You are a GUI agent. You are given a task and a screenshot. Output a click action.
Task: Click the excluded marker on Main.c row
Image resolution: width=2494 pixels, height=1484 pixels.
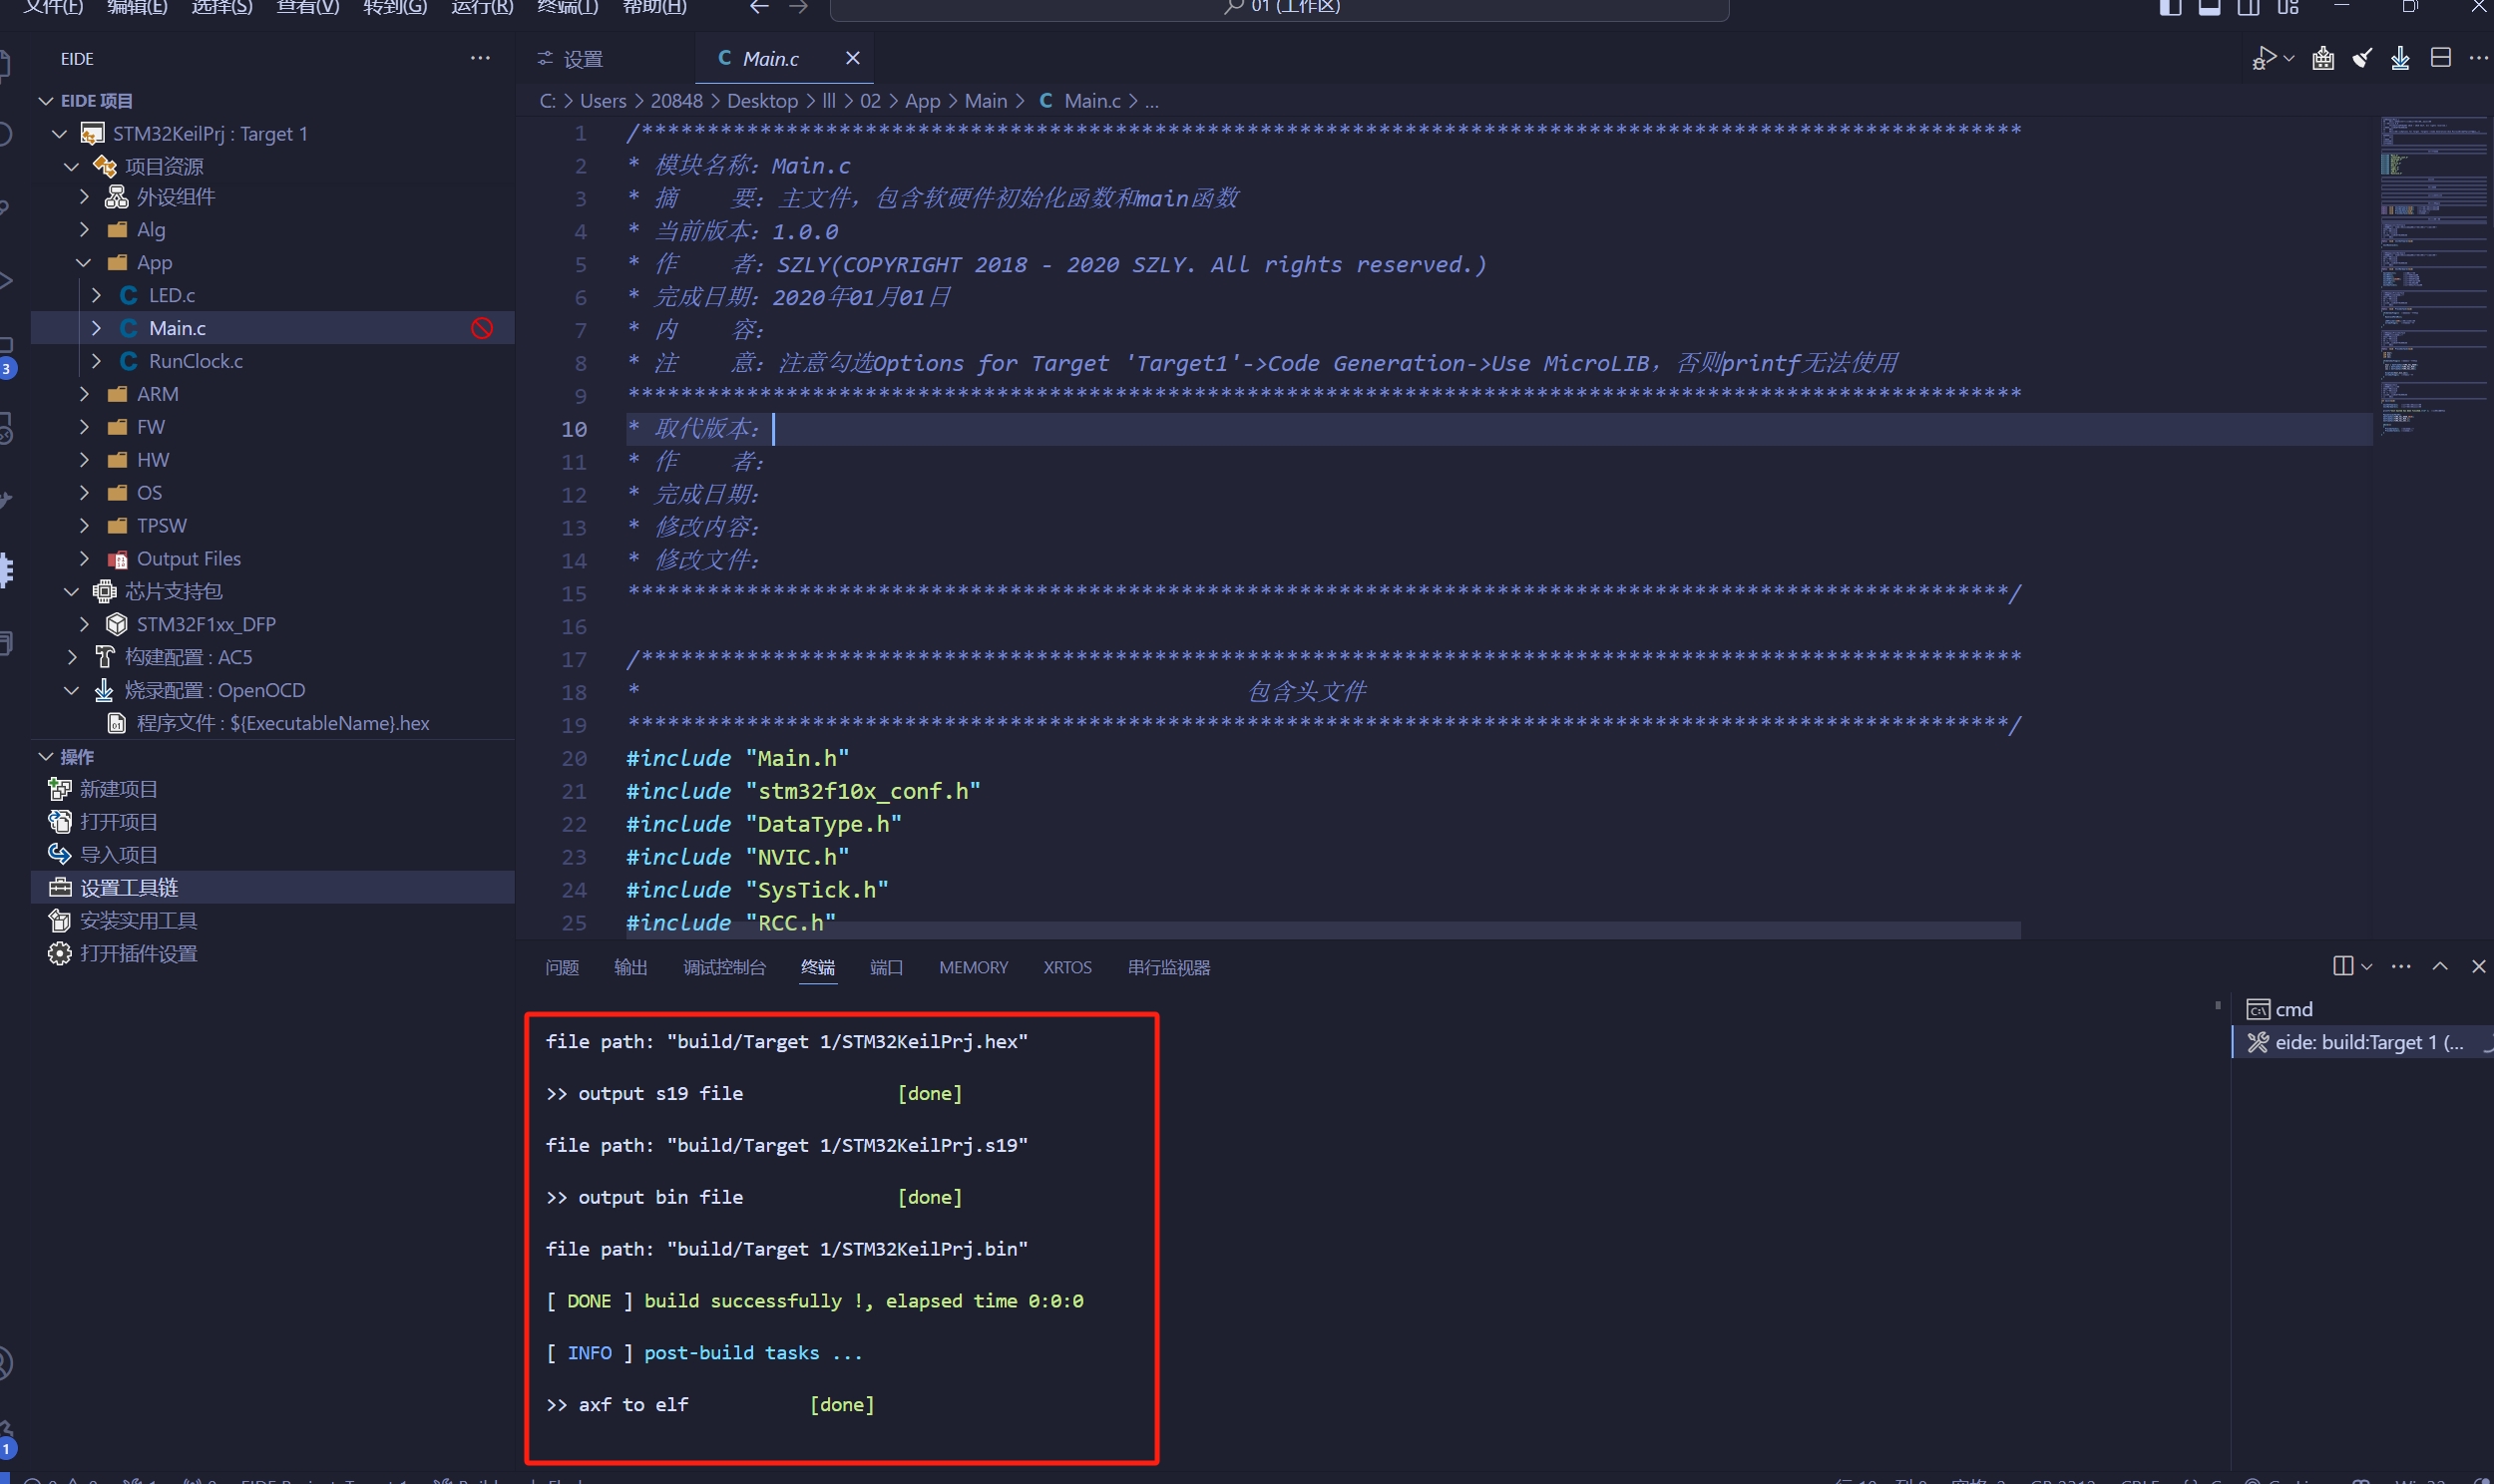[x=482, y=328]
